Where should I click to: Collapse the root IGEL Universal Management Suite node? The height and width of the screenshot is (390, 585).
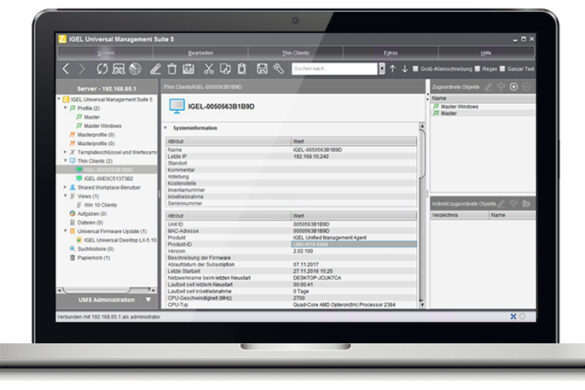(x=59, y=99)
